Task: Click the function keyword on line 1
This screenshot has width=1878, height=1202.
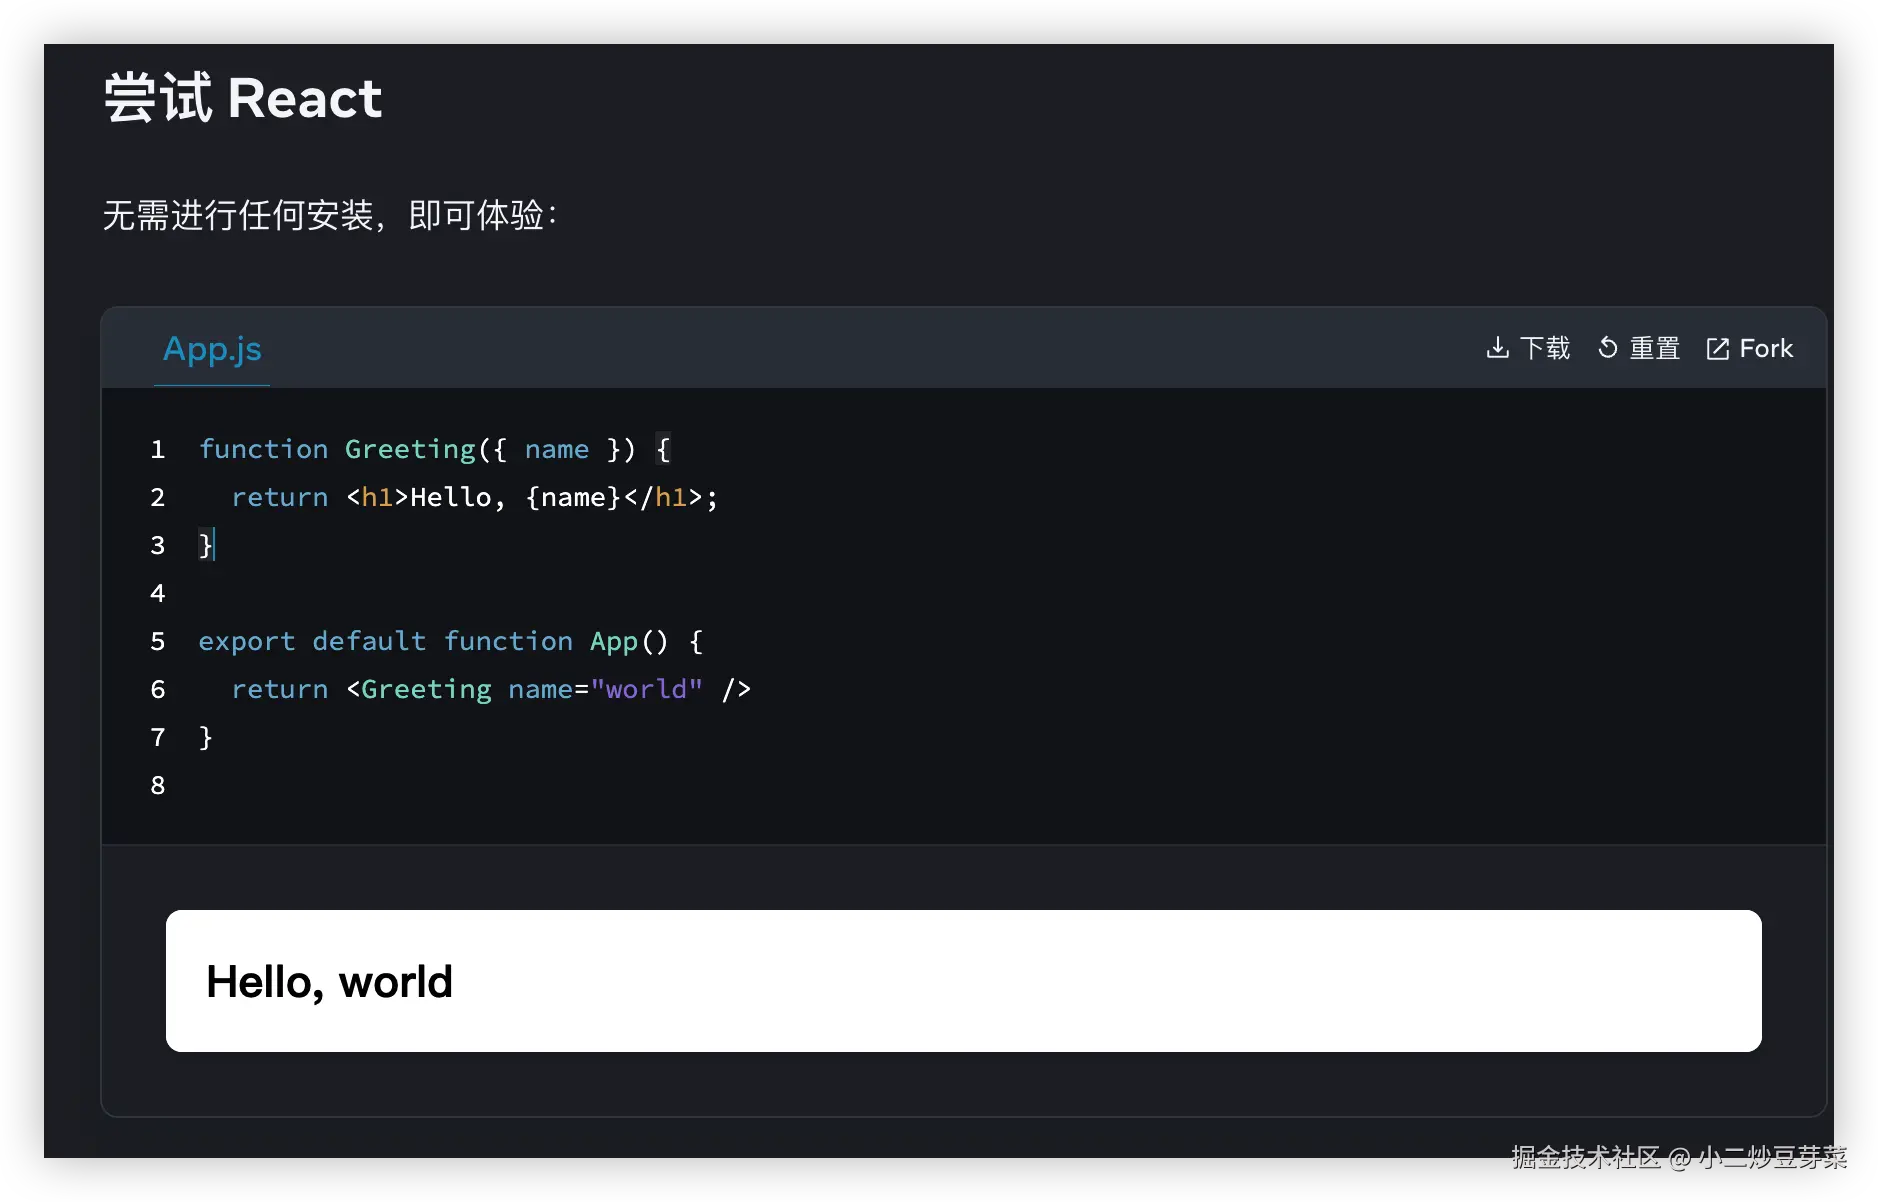Action: tap(263, 449)
